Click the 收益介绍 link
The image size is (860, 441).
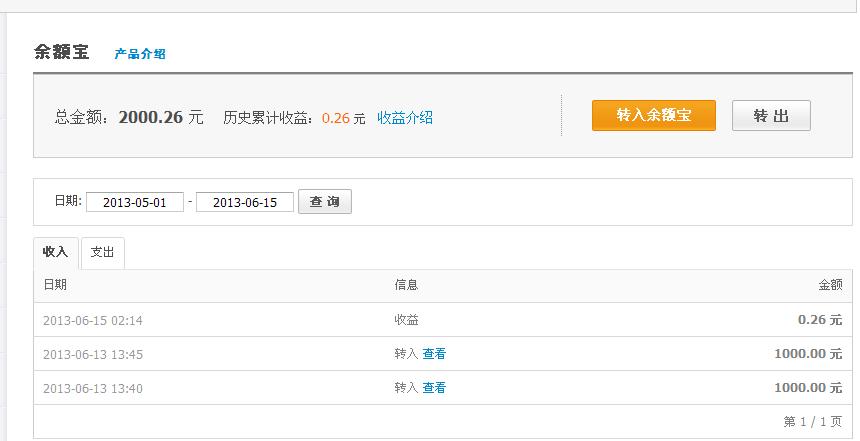click(x=405, y=118)
